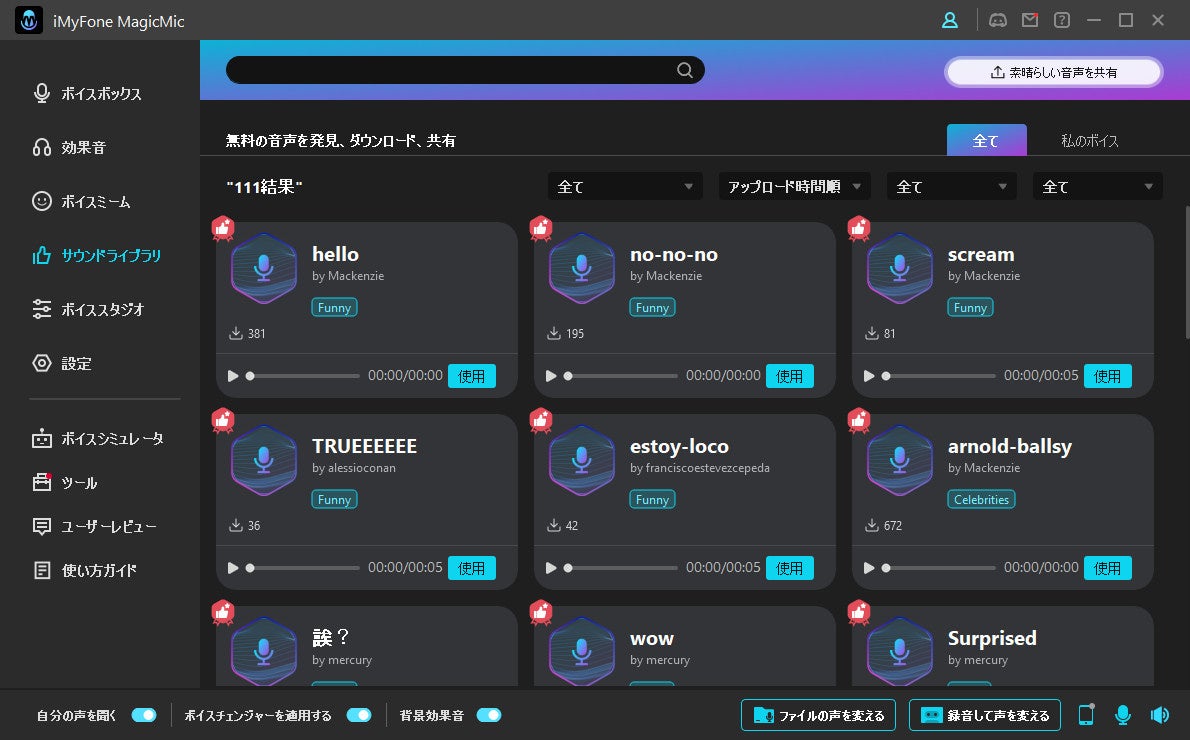The image size is (1190, 740).
Task: Open the Discord community icon
Action: coord(998,20)
